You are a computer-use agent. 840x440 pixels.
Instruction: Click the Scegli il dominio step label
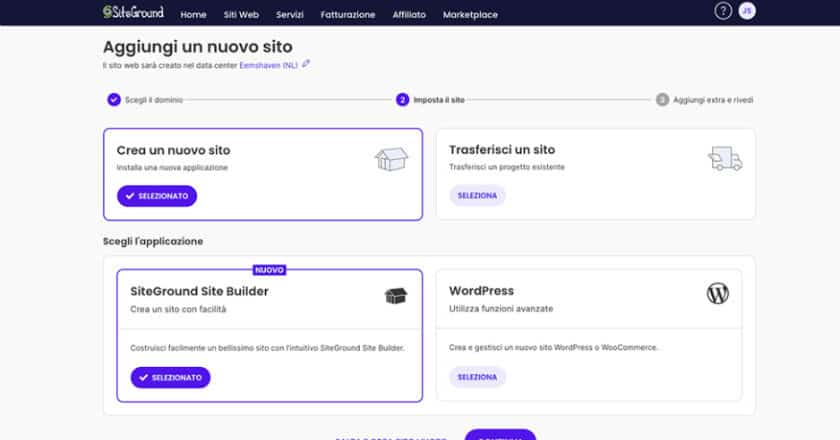154,100
